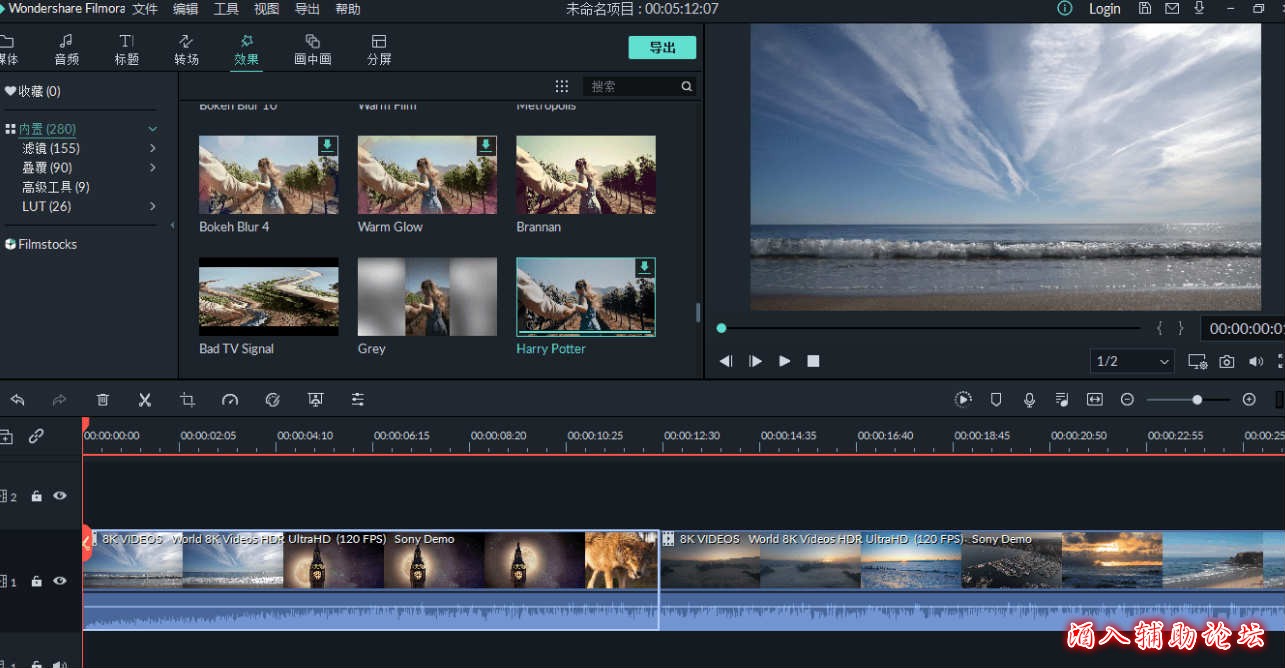This screenshot has height=668, width=1285.
Task: Click the 导出 export button
Action: [662, 47]
